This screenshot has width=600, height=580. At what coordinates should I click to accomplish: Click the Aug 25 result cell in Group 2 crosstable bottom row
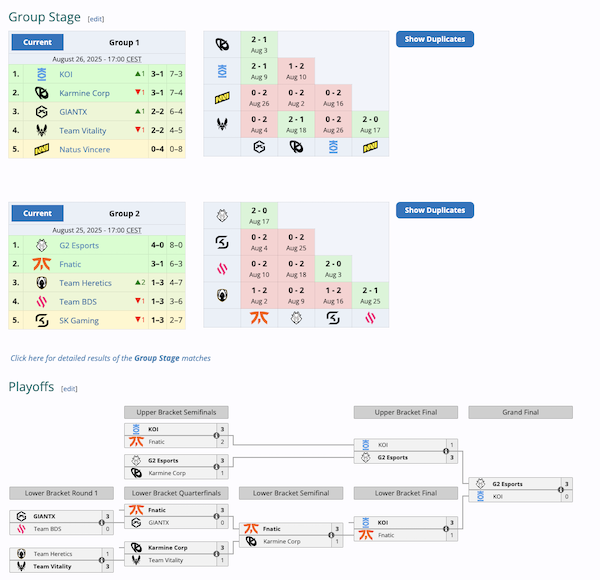[370, 295]
